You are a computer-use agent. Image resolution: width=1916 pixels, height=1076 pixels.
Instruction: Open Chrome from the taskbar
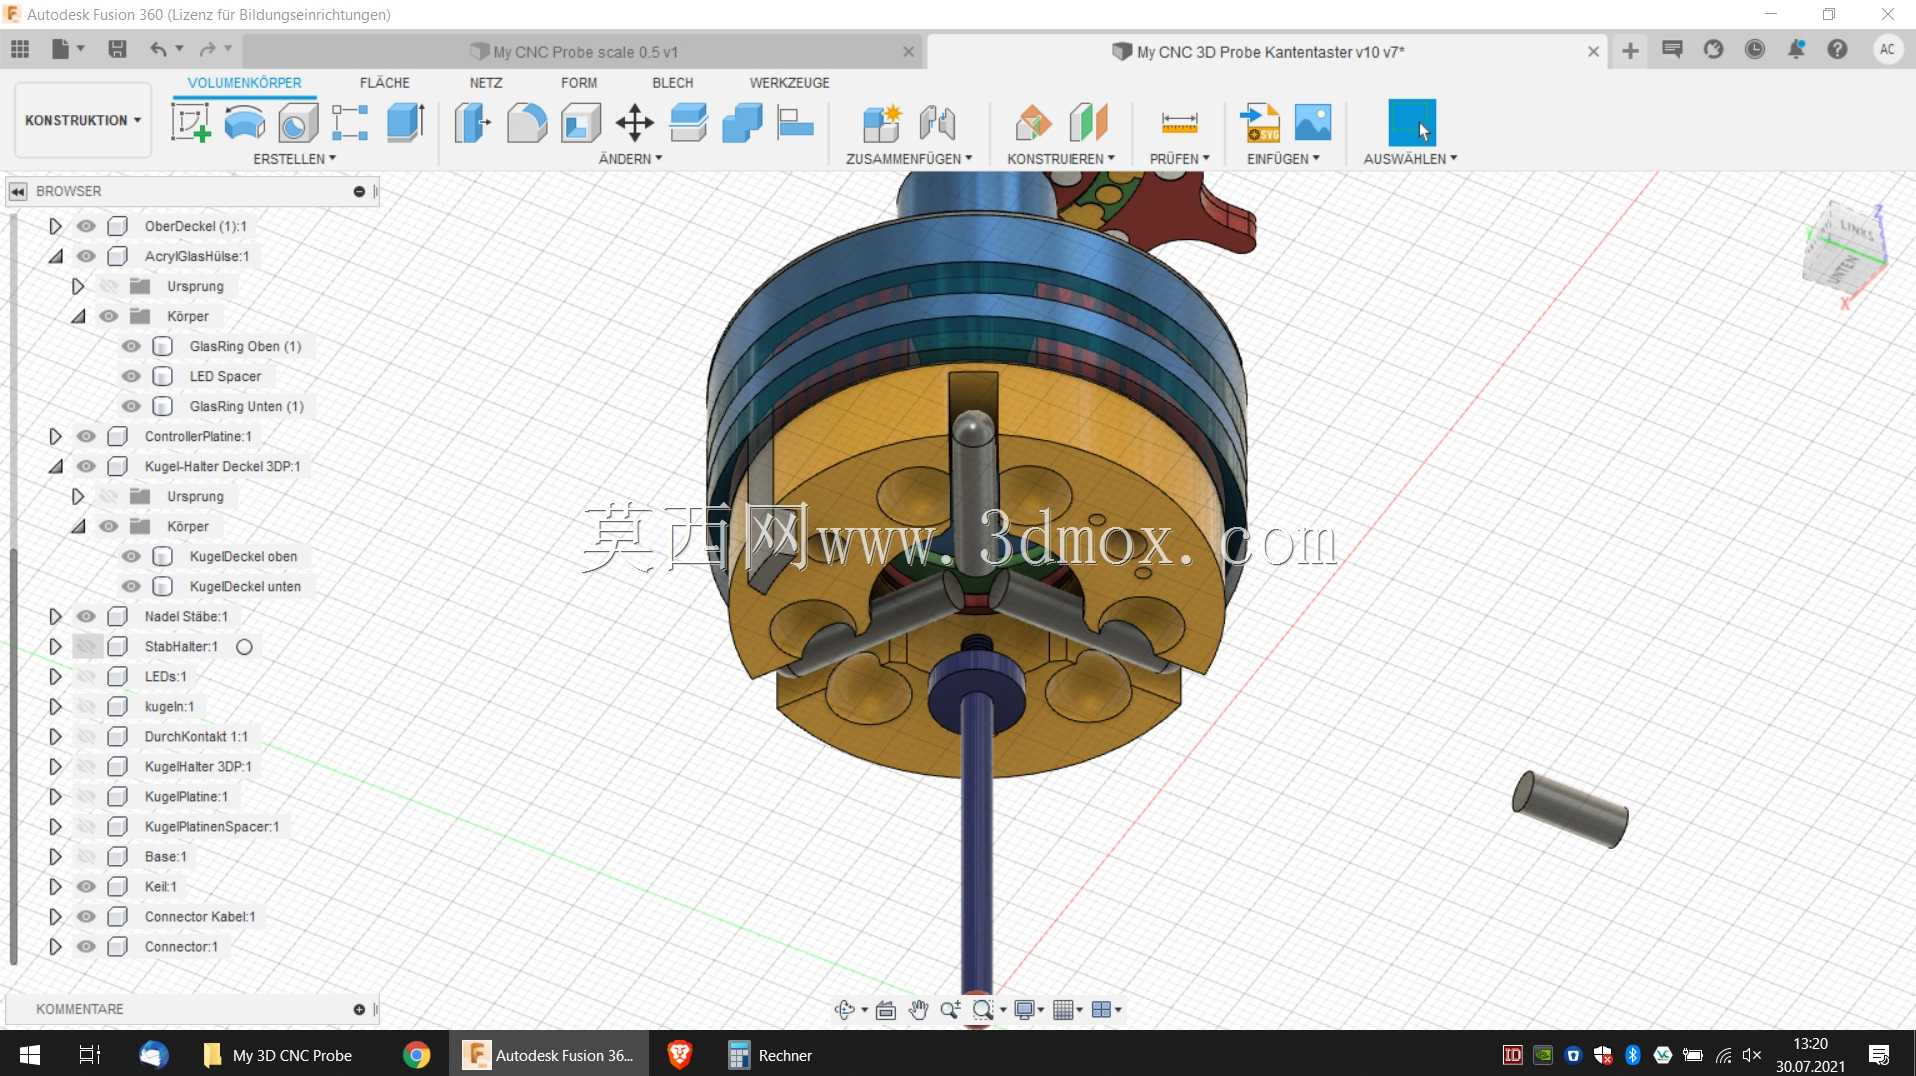416,1055
